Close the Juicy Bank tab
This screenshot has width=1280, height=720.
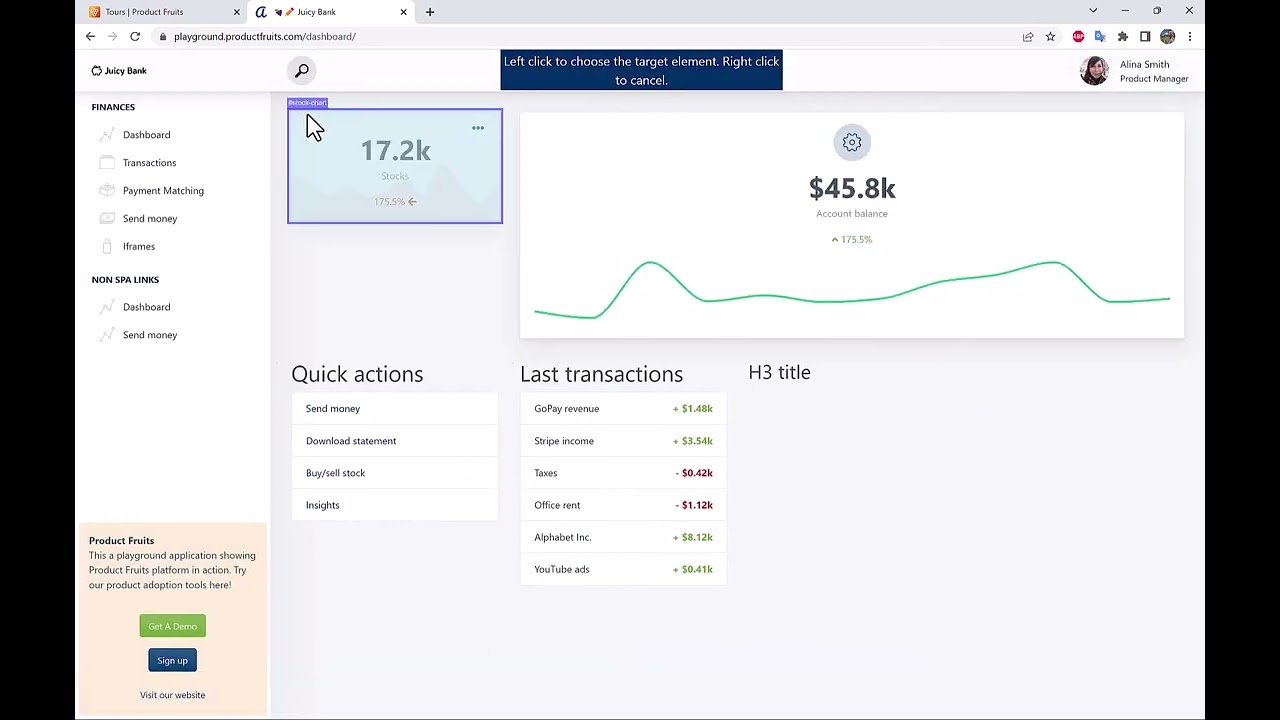(404, 12)
